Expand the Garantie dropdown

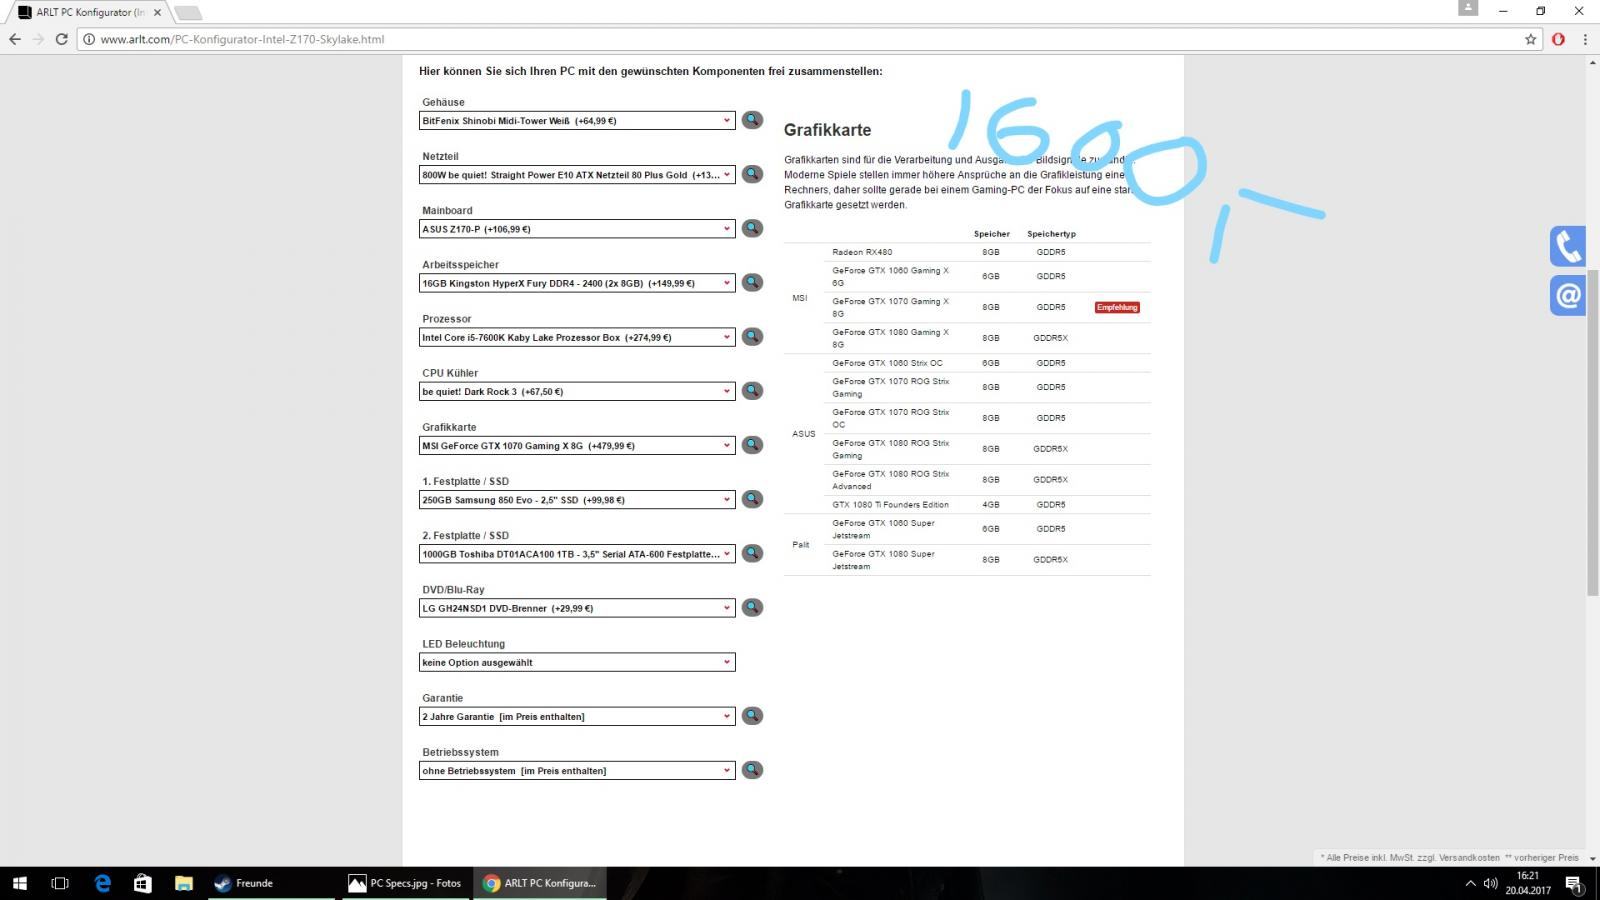coord(577,716)
